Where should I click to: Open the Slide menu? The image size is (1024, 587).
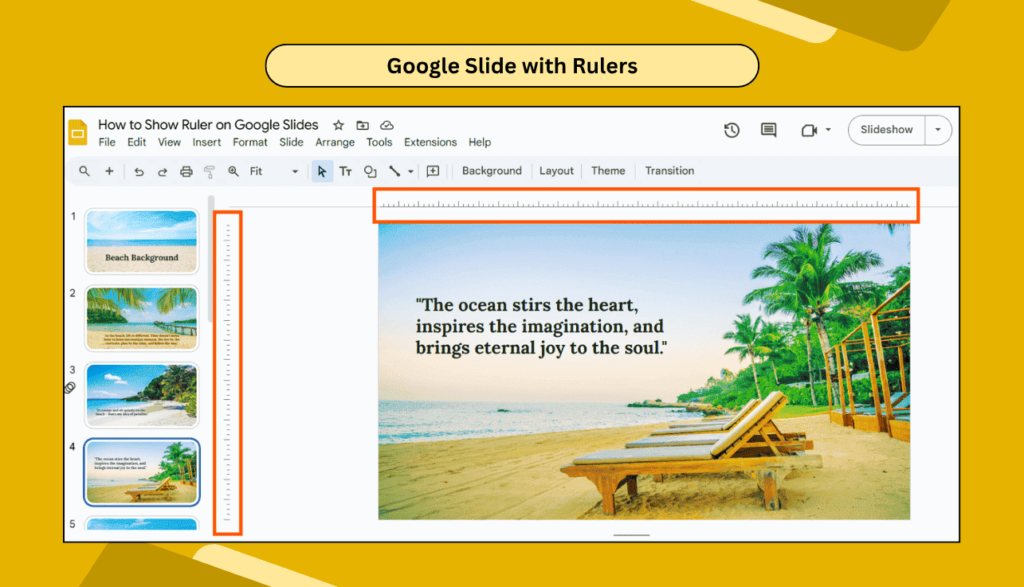click(291, 142)
